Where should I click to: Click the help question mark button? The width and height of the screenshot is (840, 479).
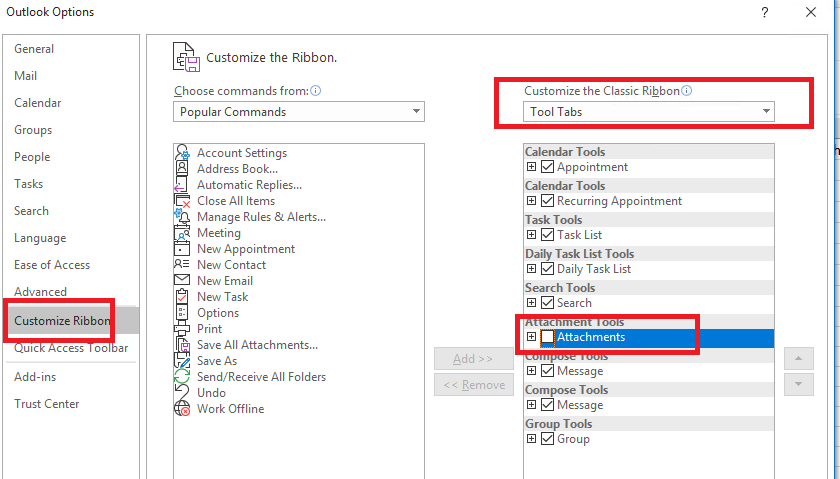(x=764, y=12)
